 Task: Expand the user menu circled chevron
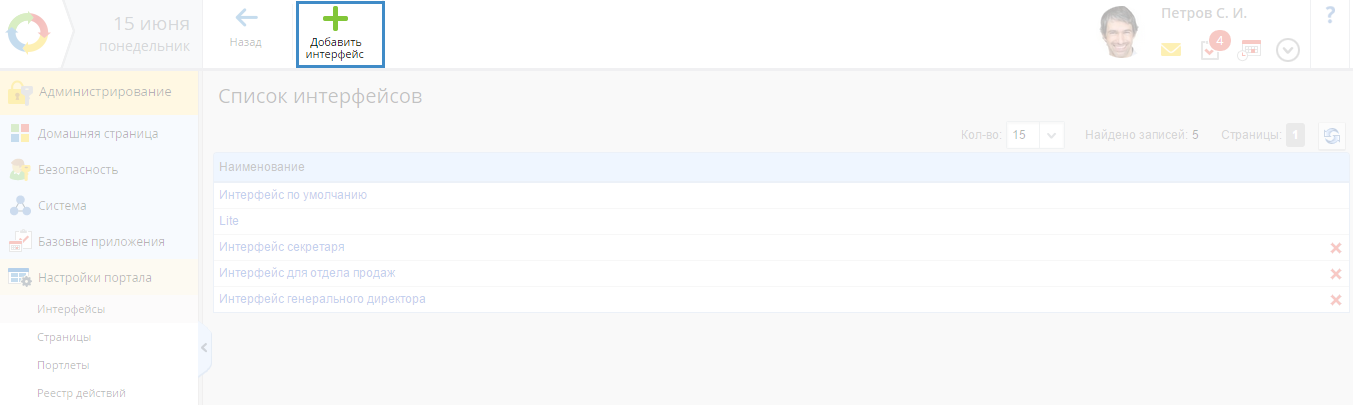(1288, 50)
